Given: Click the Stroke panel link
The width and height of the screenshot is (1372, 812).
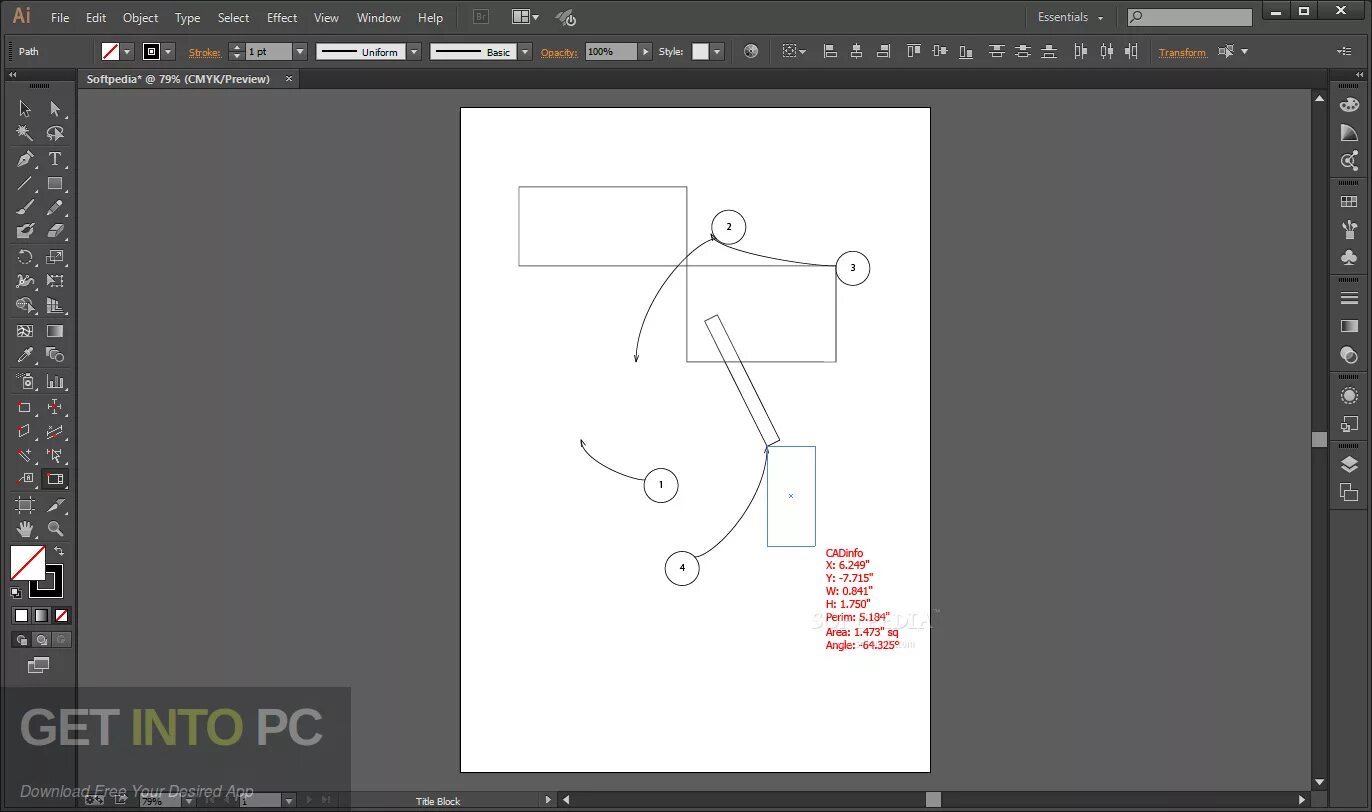Looking at the screenshot, I should (205, 52).
